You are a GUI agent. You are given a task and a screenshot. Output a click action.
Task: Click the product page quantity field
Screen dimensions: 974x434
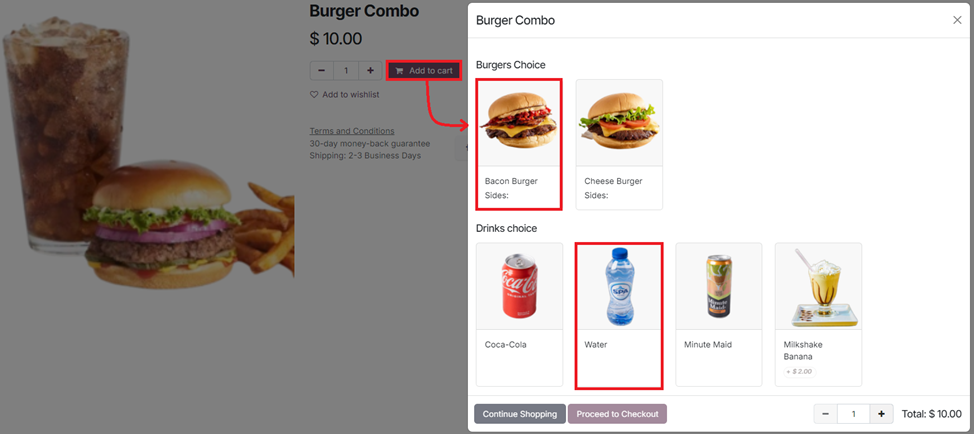346,71
